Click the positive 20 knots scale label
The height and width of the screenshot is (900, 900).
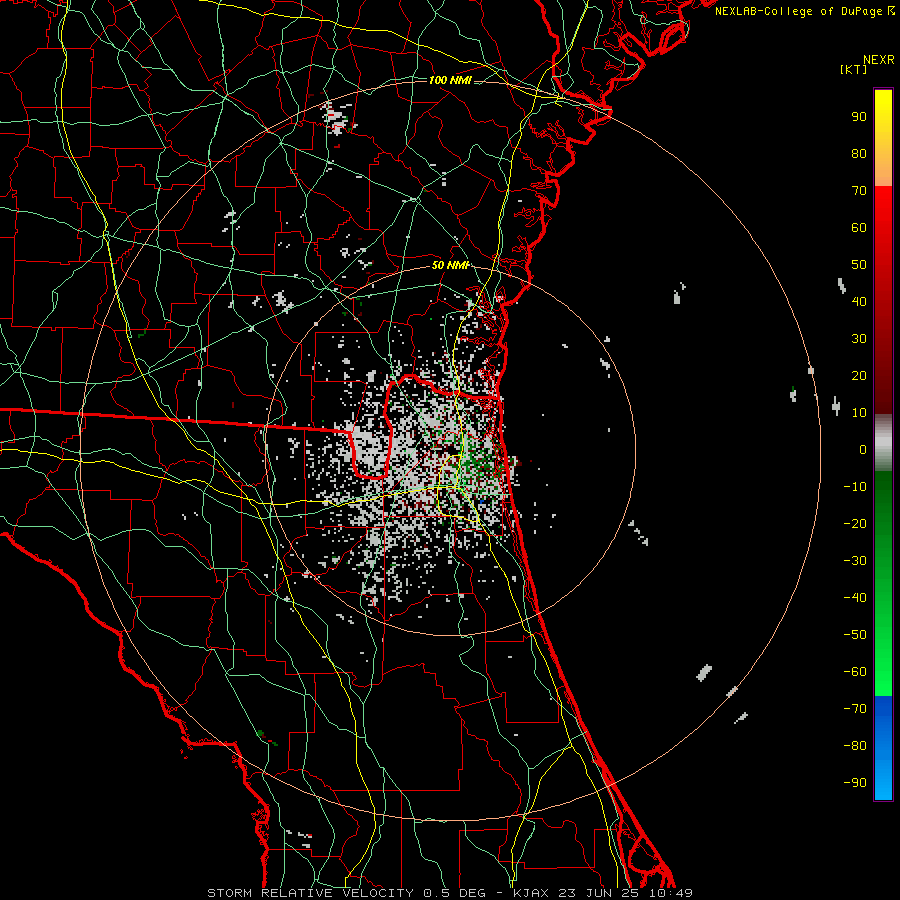(859, 376)
